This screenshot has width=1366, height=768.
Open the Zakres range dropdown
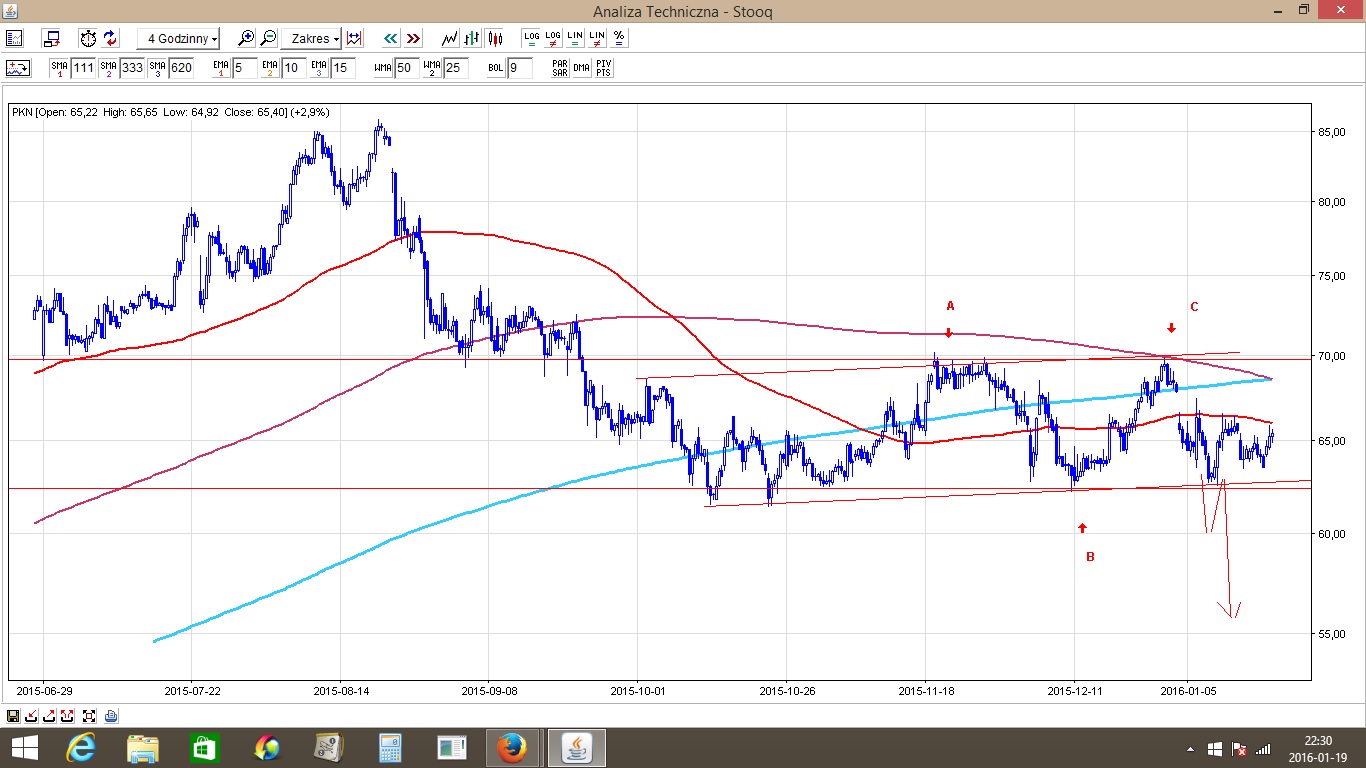point(311,38)
